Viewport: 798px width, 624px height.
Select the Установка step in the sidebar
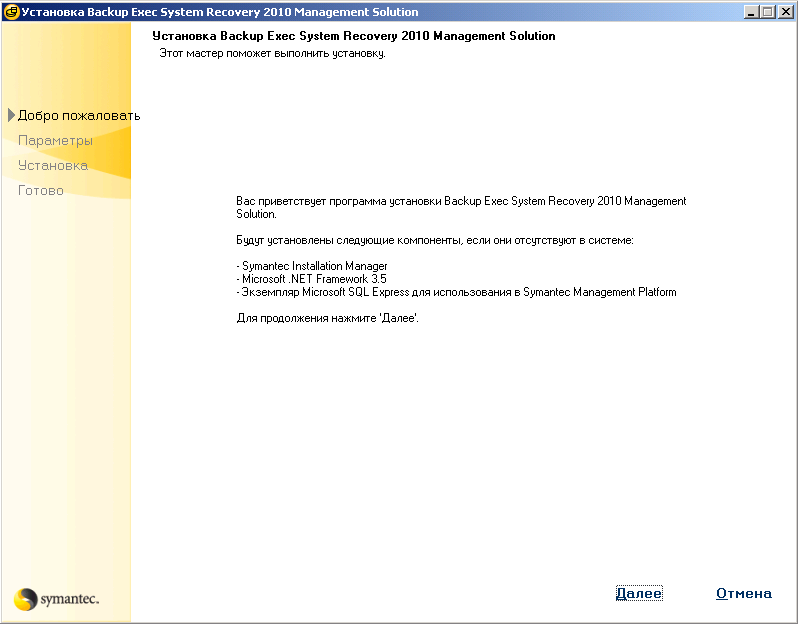pos(53,165)
